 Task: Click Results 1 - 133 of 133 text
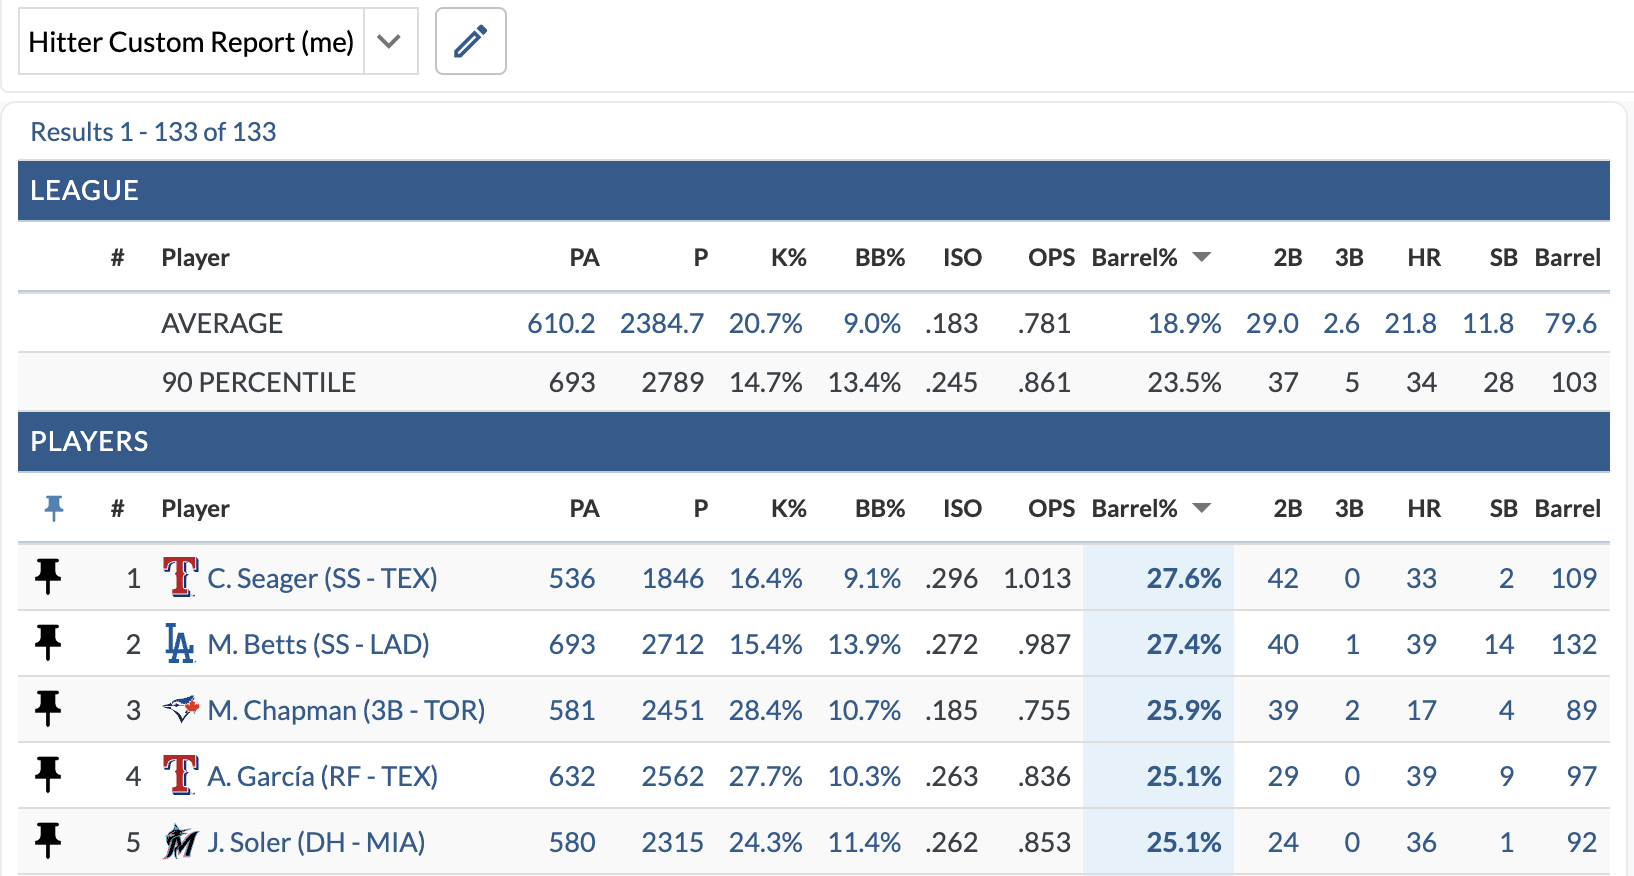click(x=153, y=132)
